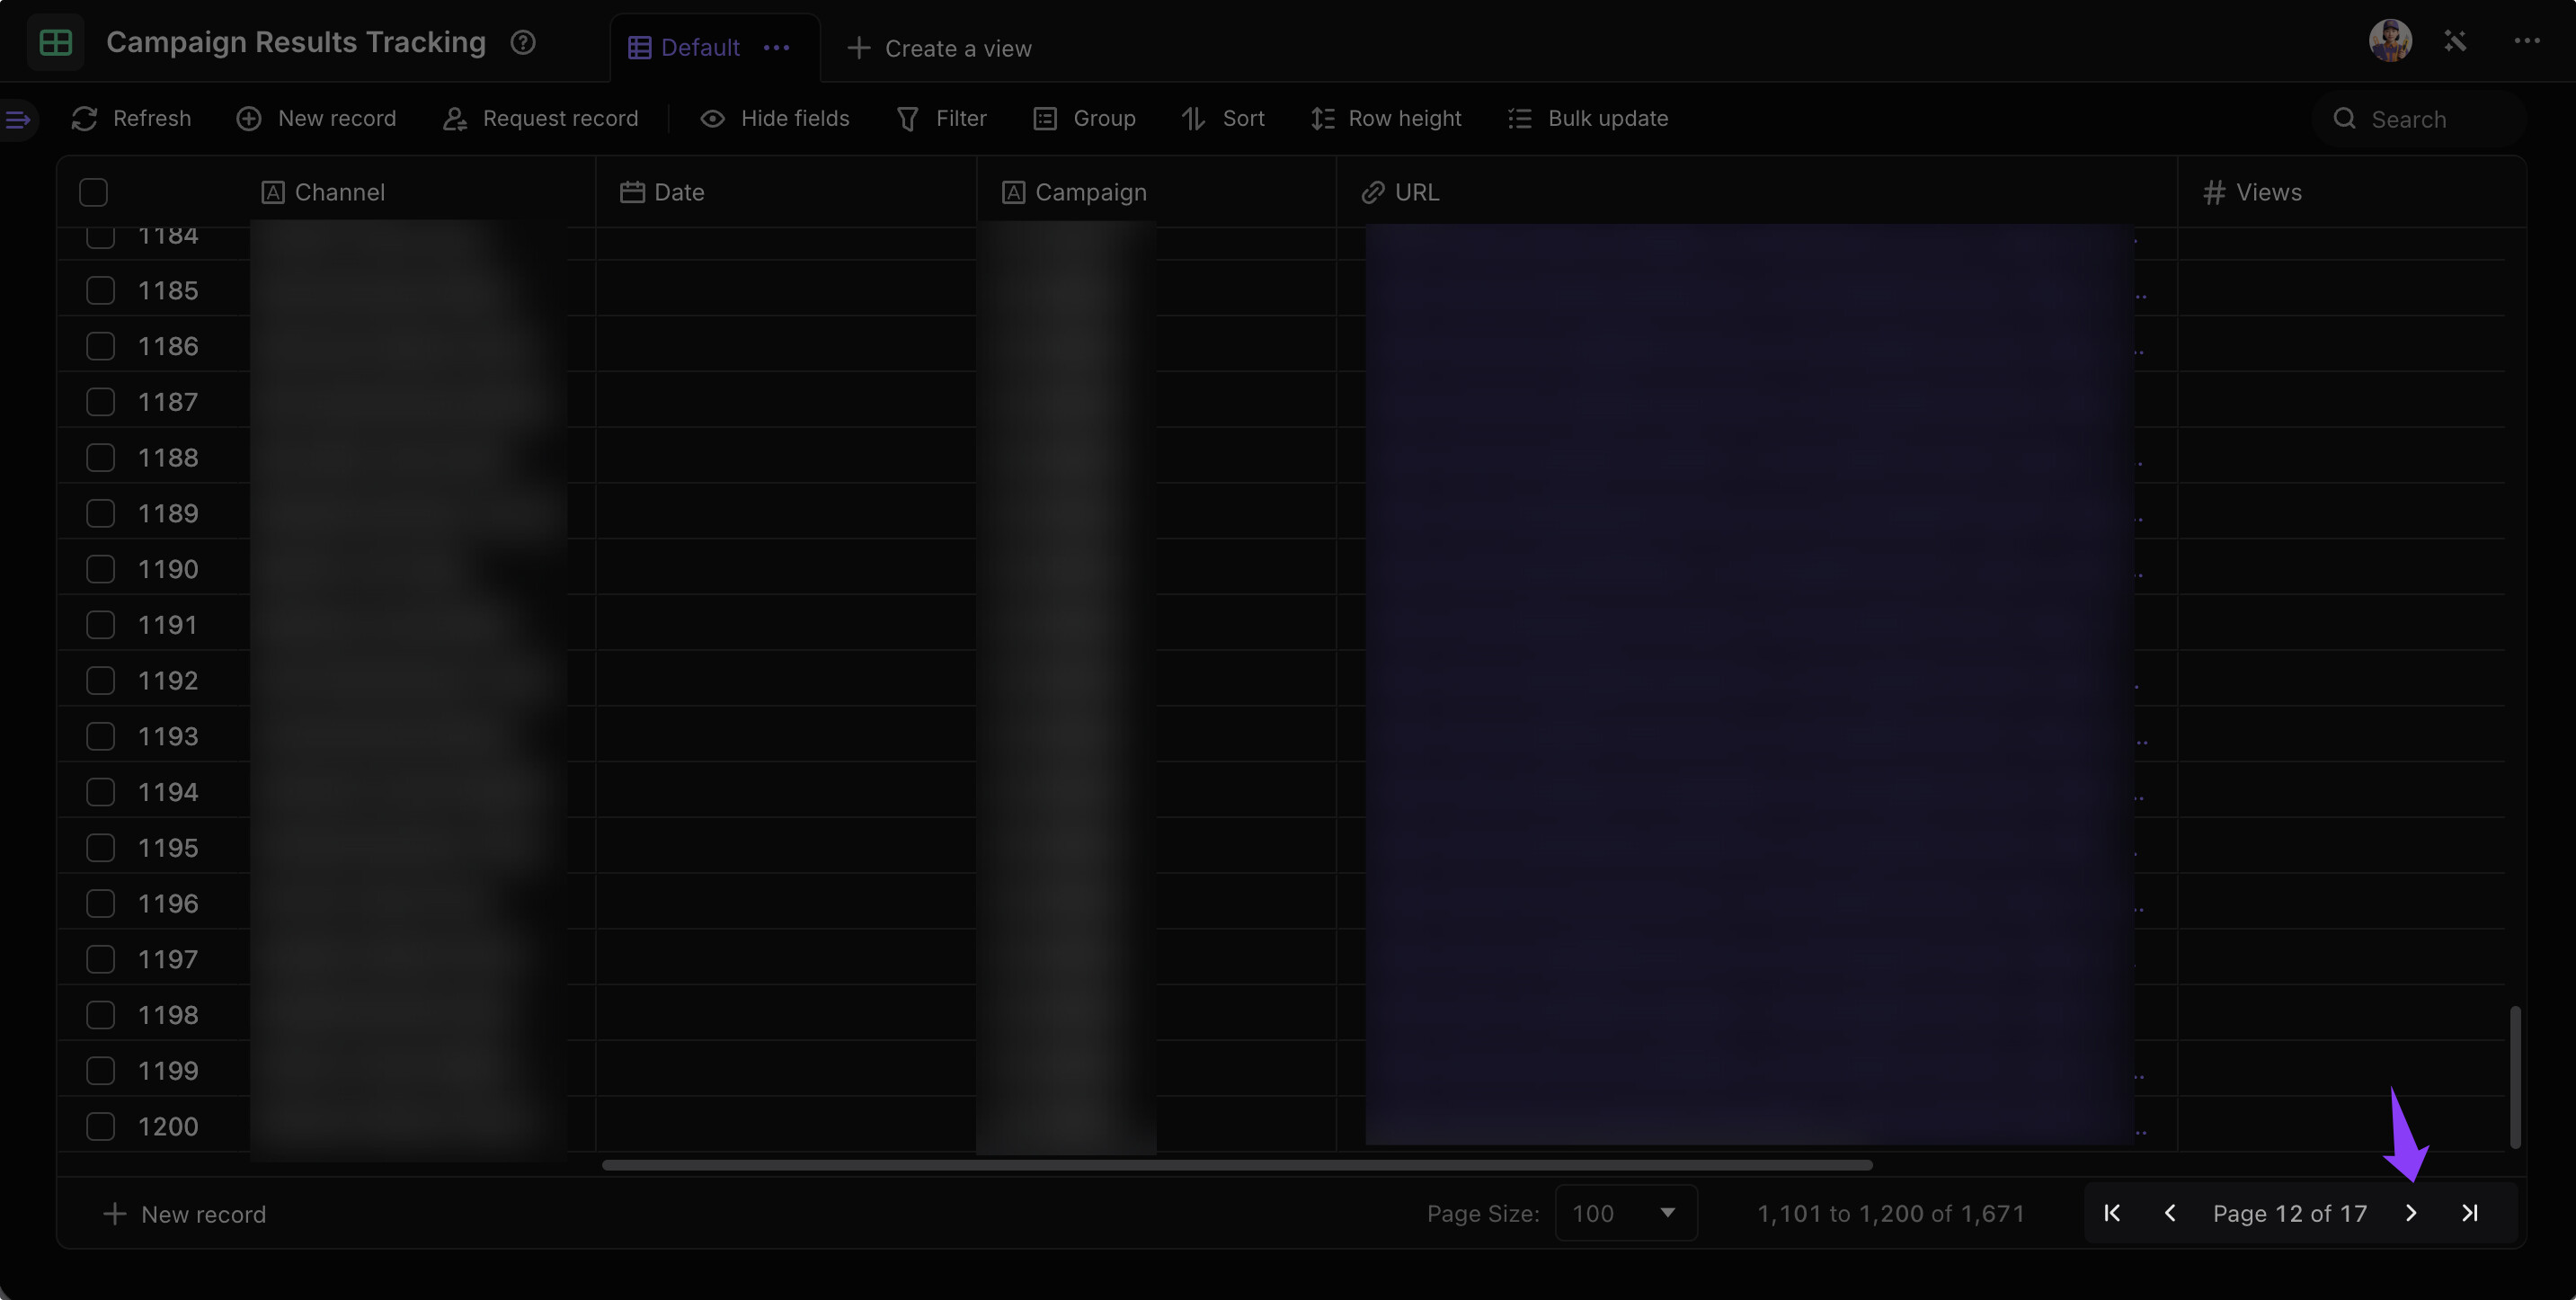Open the top-right more options menu
Screen dimensions: 2576x1300
coord(2526,41)
